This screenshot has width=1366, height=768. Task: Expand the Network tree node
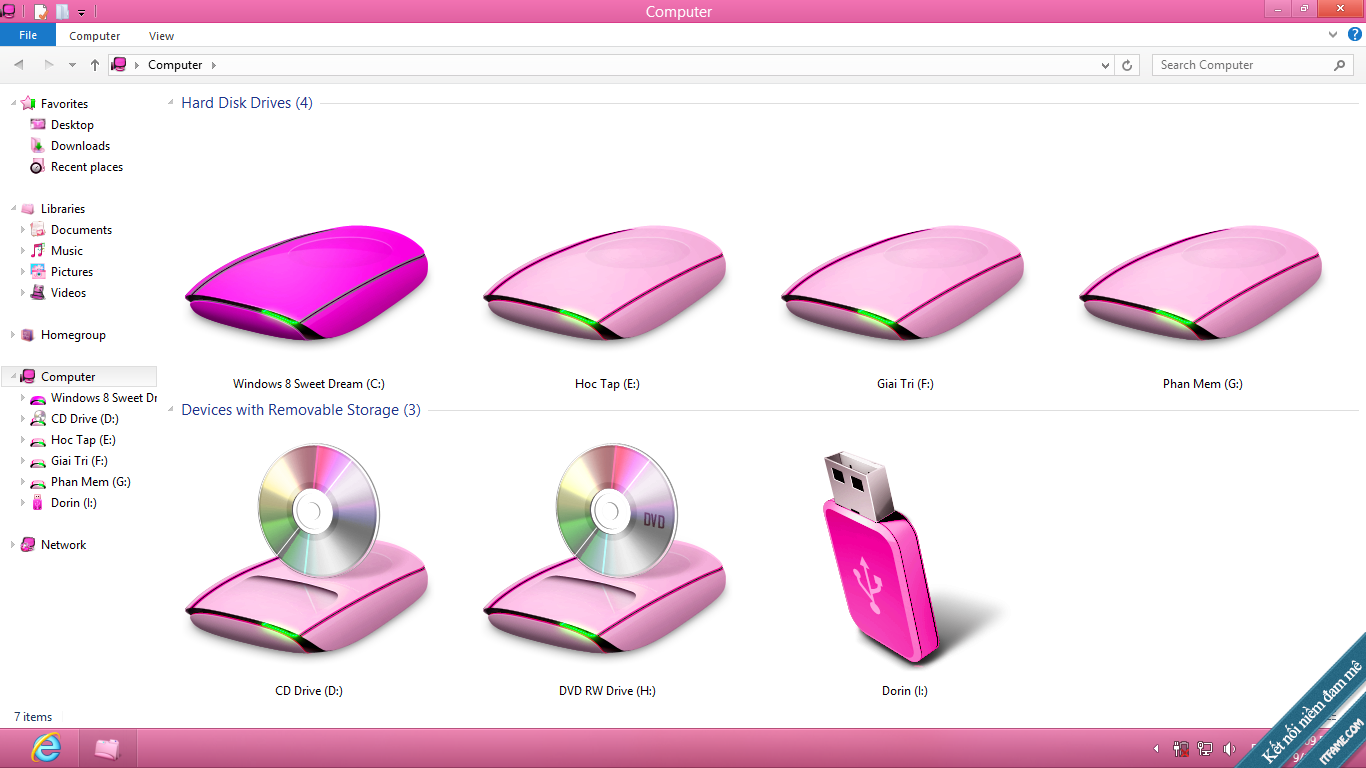(13, 545)
